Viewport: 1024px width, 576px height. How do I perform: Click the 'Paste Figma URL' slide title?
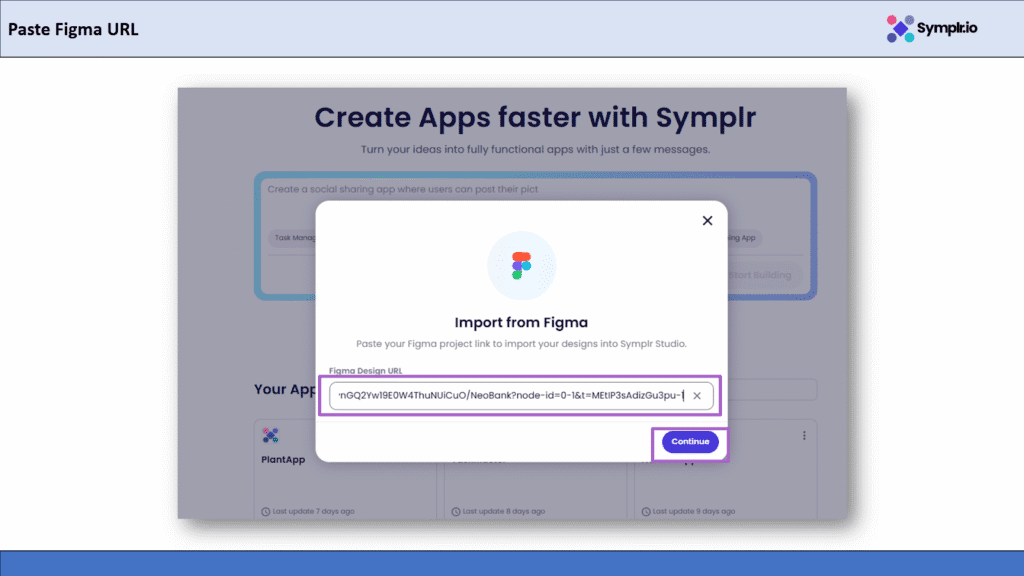tap(73, 29)
